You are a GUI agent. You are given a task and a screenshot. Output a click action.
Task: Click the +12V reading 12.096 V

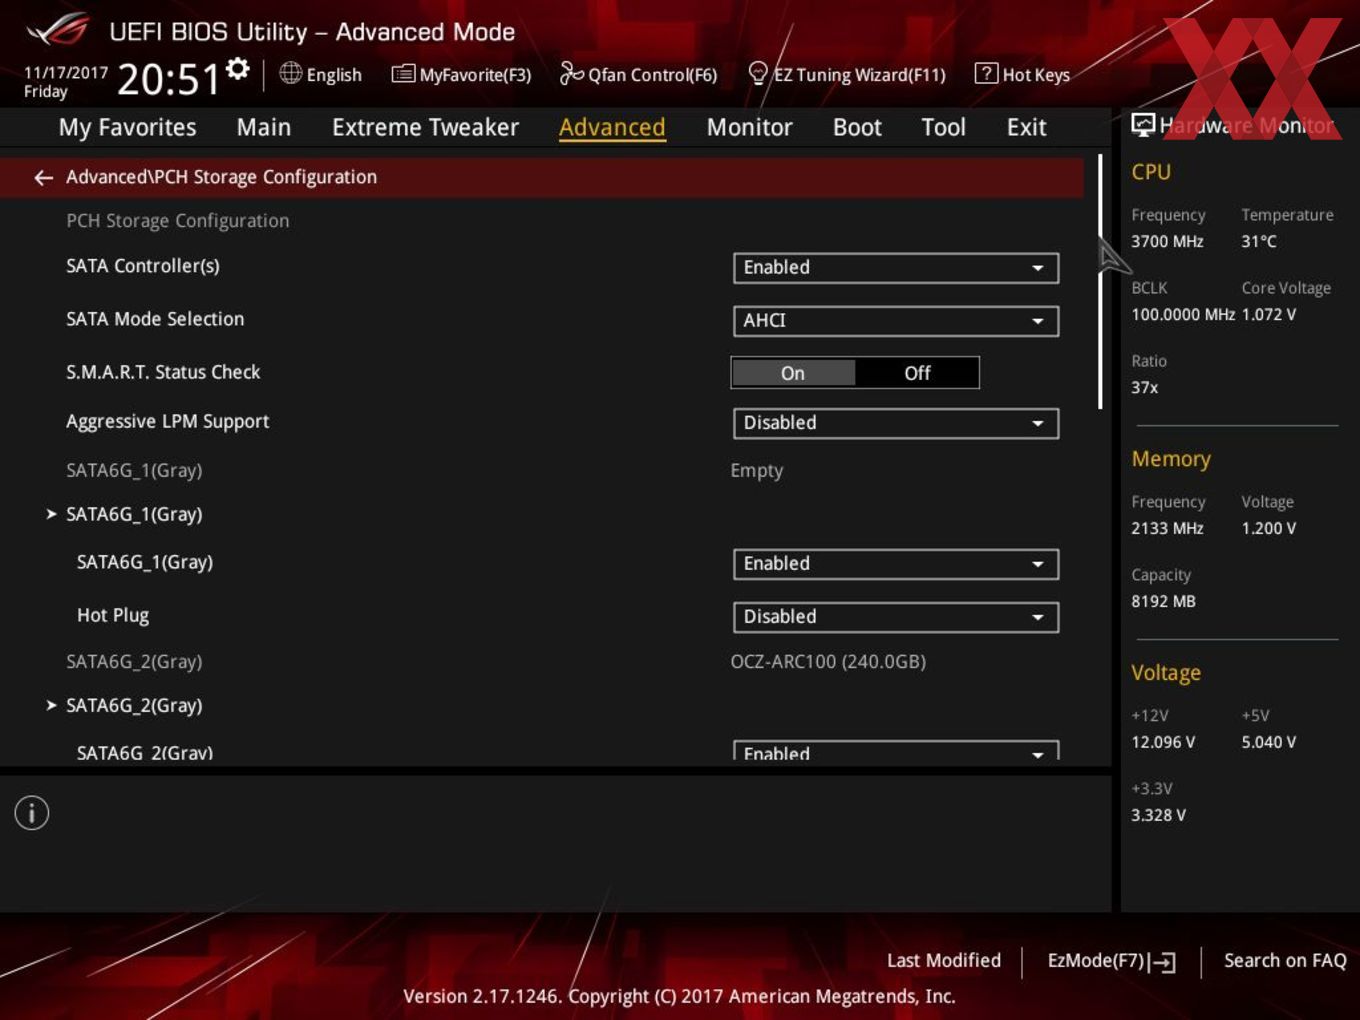[1163, 742]
